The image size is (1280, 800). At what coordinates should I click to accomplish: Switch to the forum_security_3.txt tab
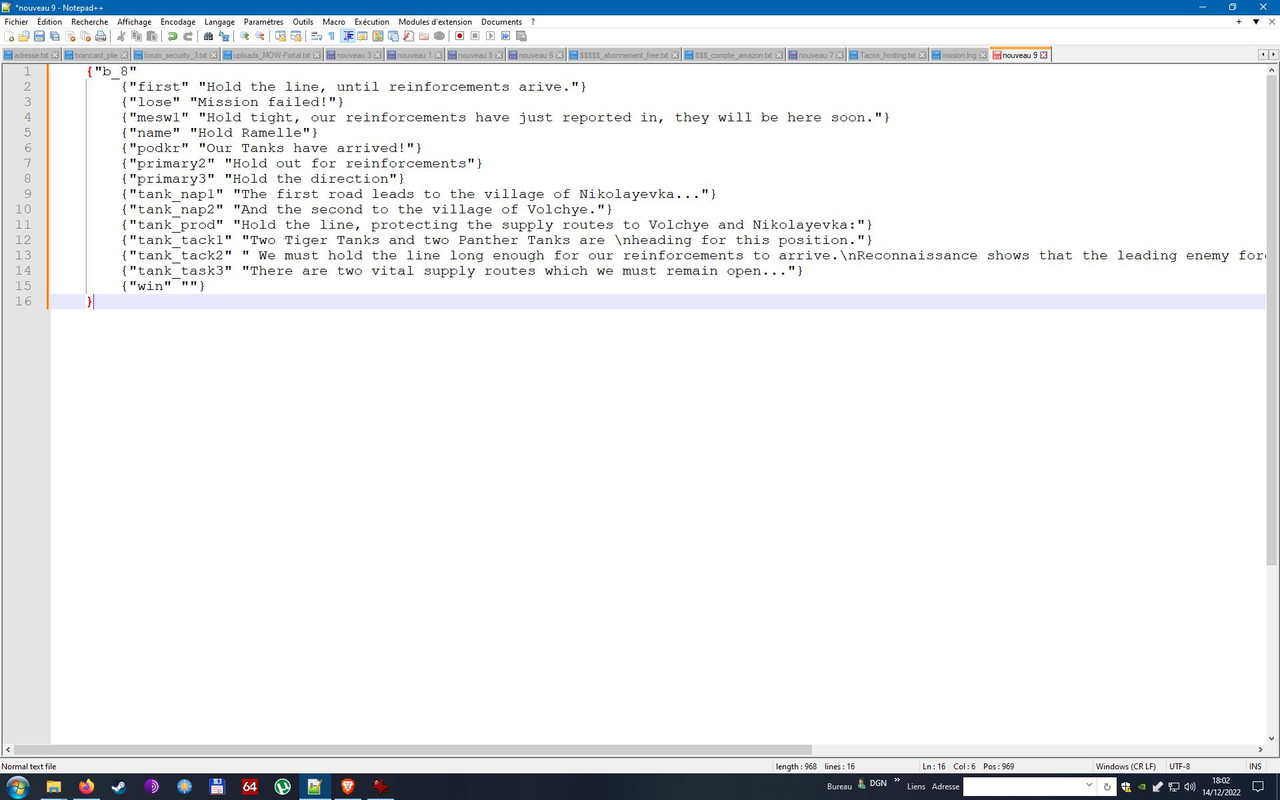[177, 55]
